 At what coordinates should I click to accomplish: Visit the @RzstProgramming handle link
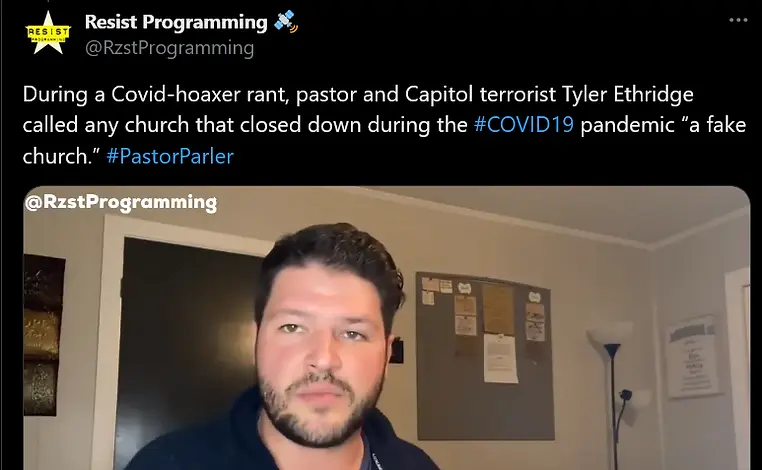tap(169, 48)
